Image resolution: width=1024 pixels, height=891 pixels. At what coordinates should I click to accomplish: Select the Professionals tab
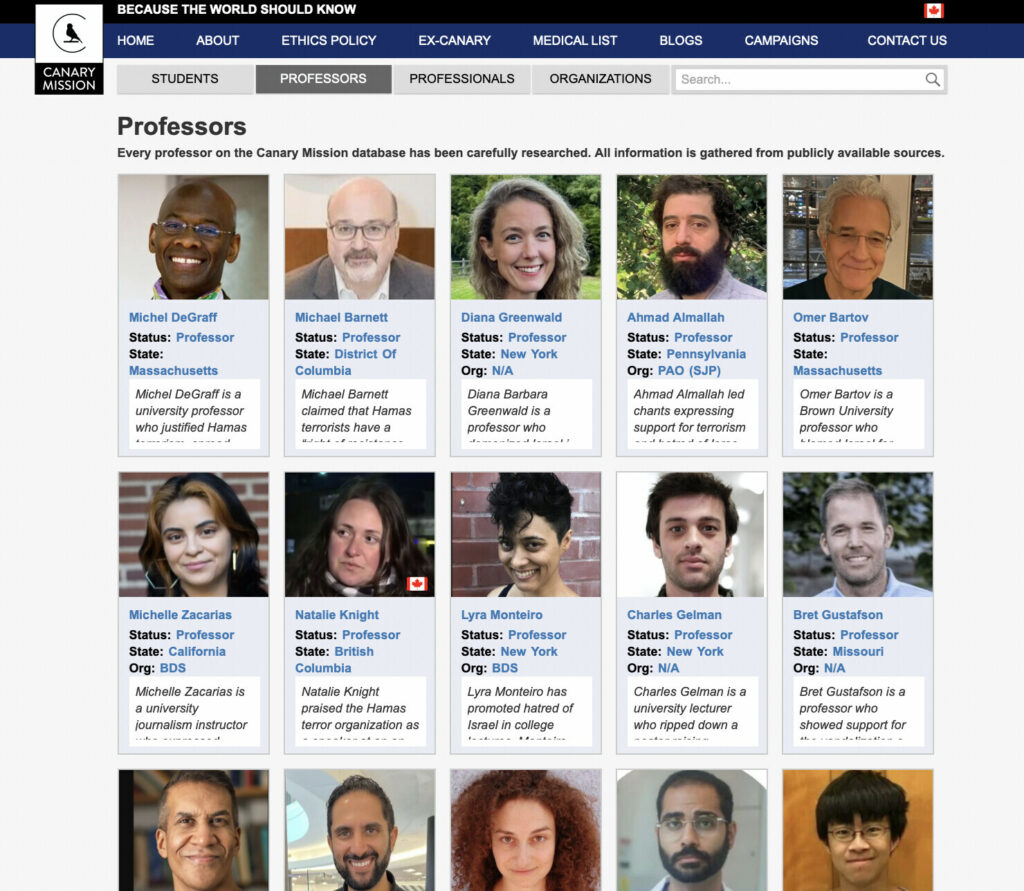pyautogui.click(x=462, y=79)
